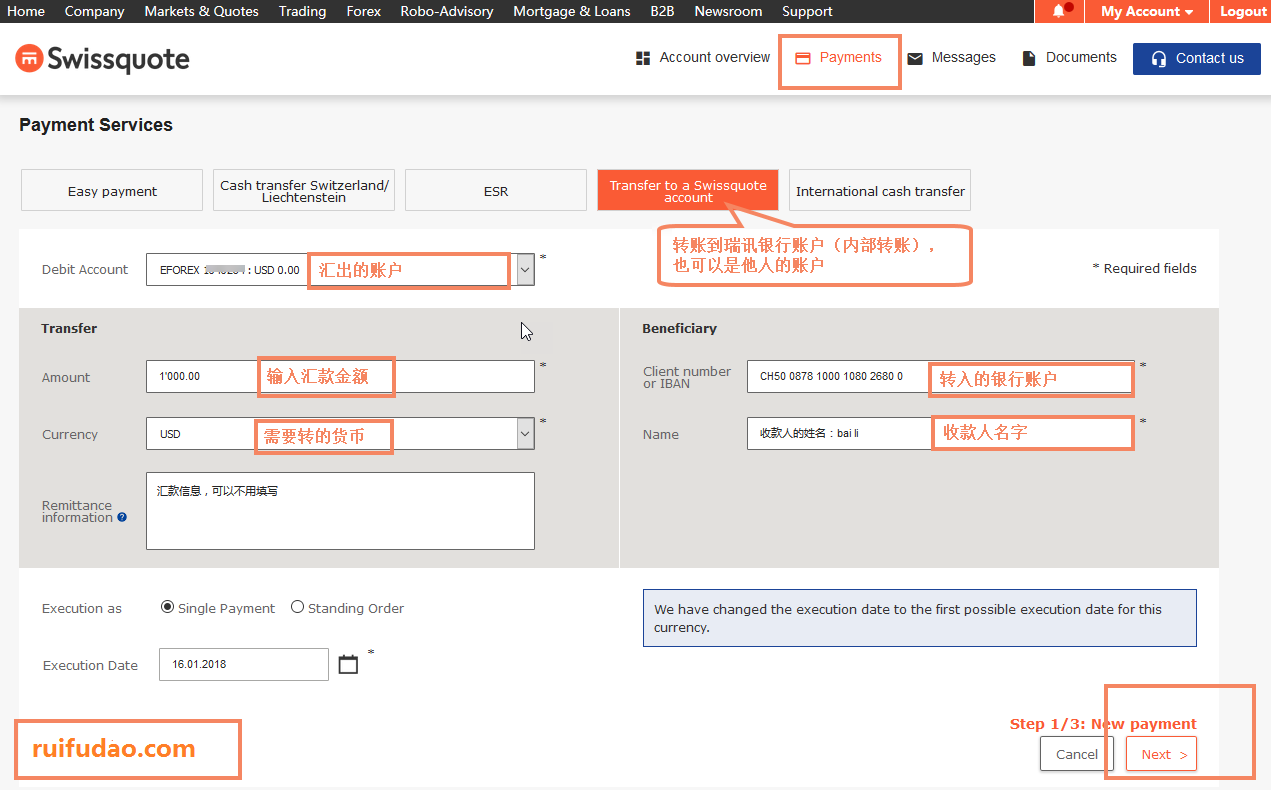
Task: Click the Remittance information text area
Action: pyautogui.click(x=340, y=511)
